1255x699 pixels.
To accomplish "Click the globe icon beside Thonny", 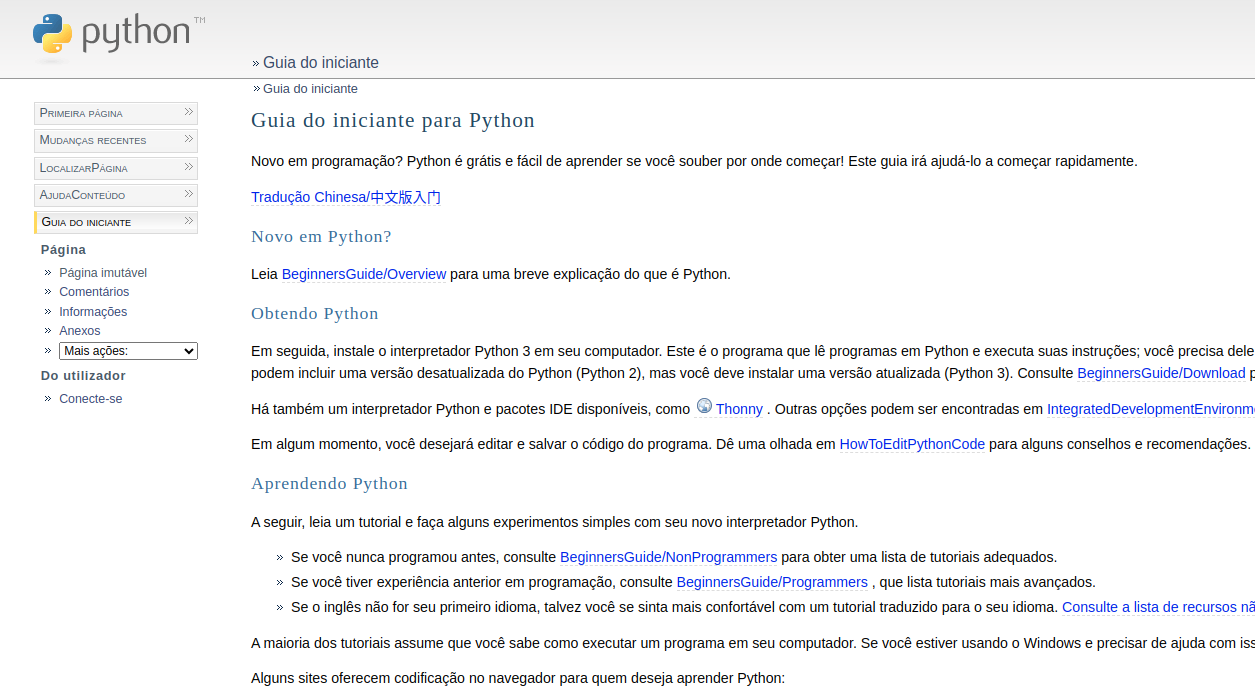I will pyautogui.click(x=703, y=407).
